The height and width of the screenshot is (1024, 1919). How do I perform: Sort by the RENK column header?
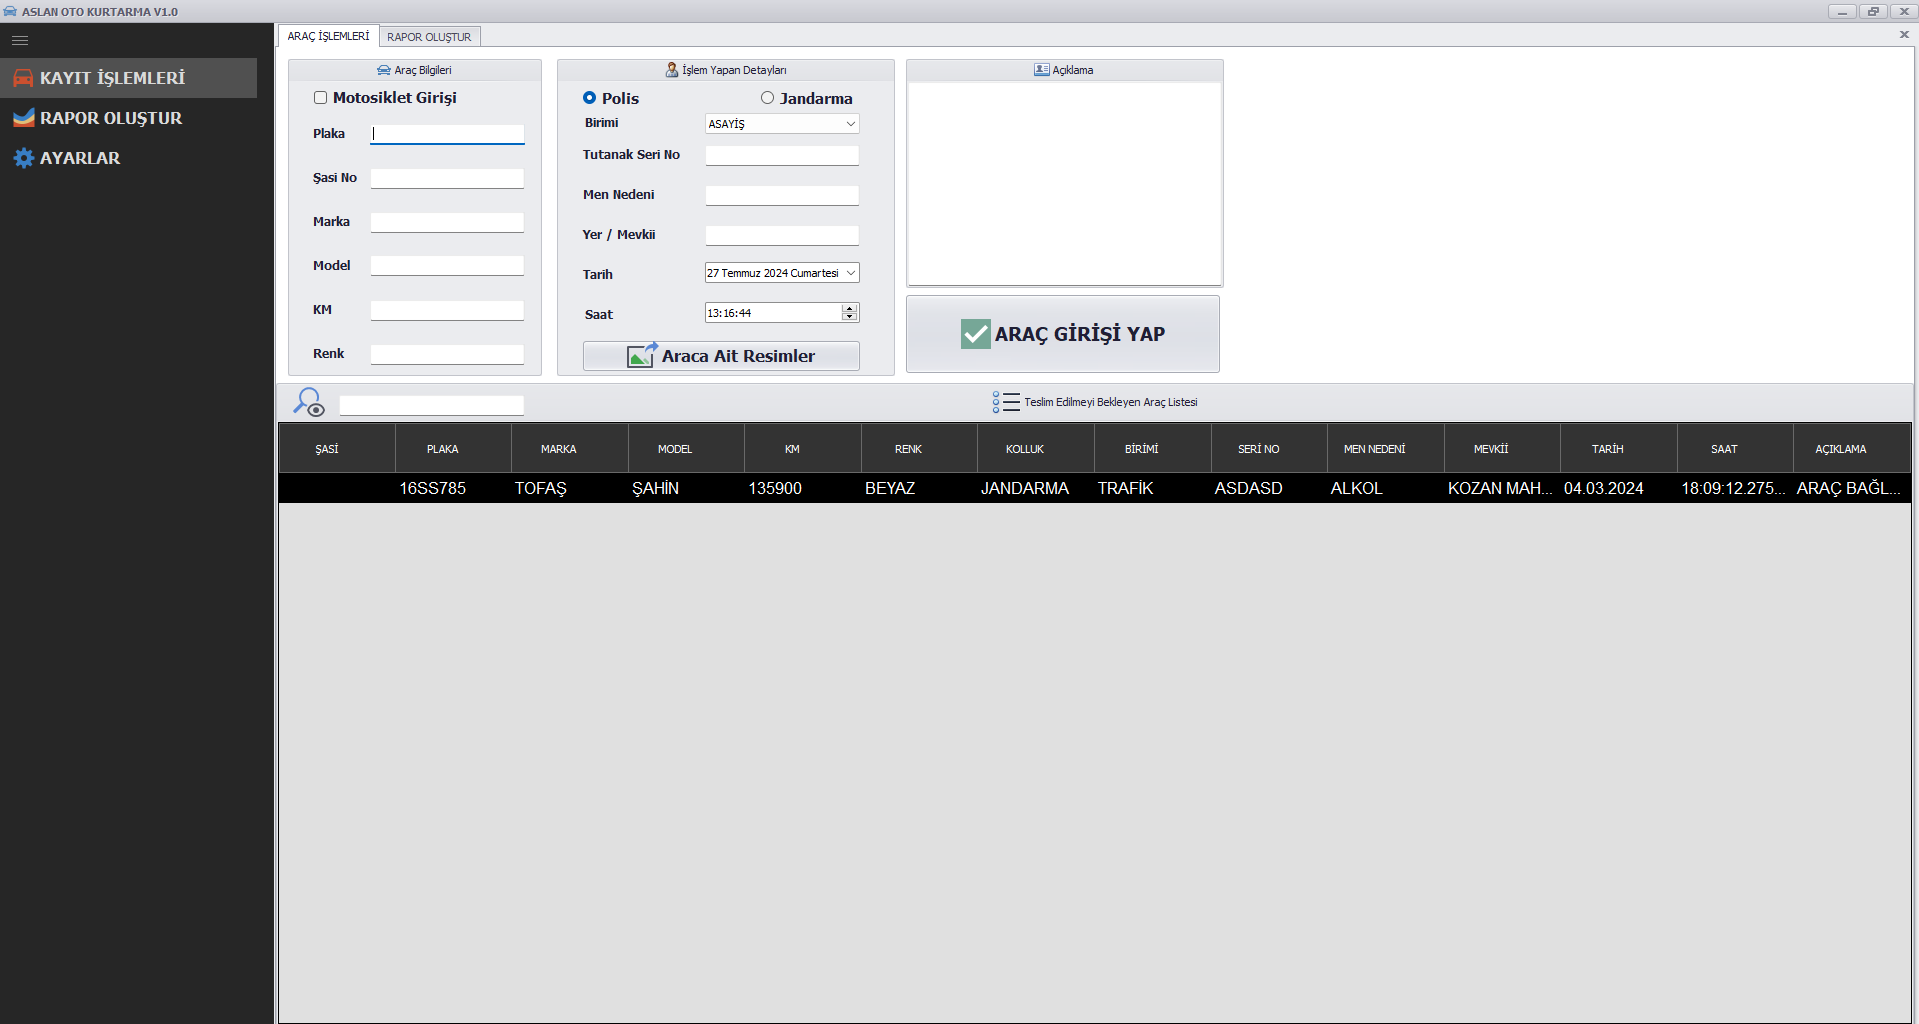pyautogui.click(x=919, y=449)
